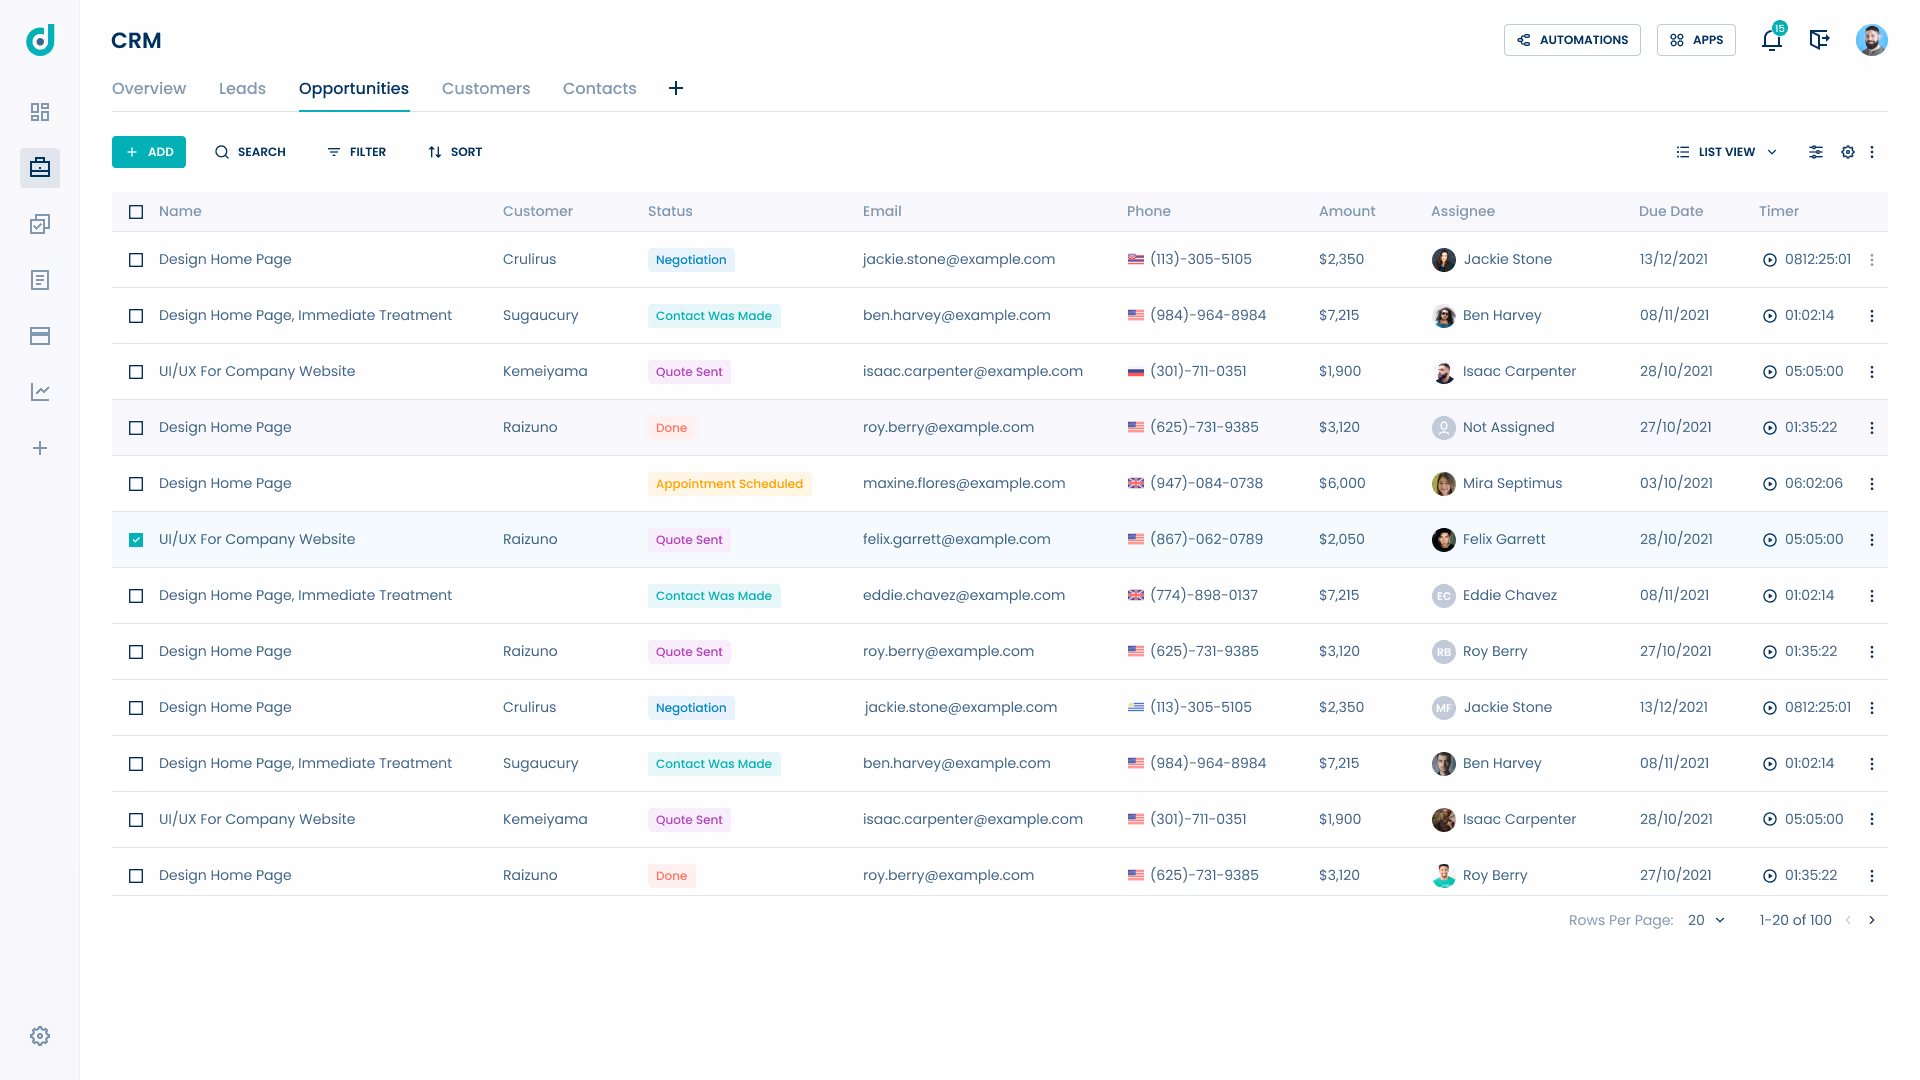Switch to the Leads tab
This screenshot has height=1080, width=1920.
(242, 88)
